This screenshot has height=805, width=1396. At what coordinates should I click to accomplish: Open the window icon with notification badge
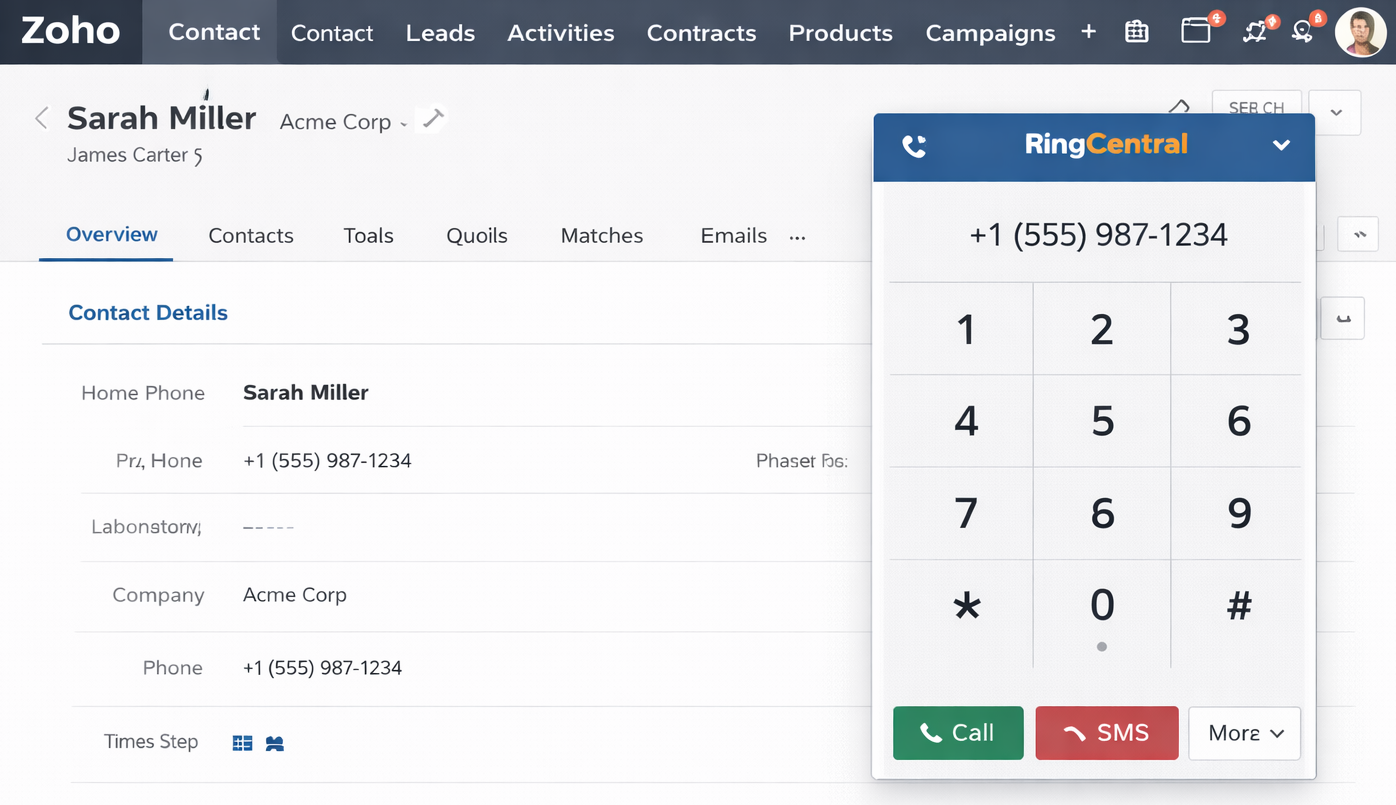coord(1197,30)
